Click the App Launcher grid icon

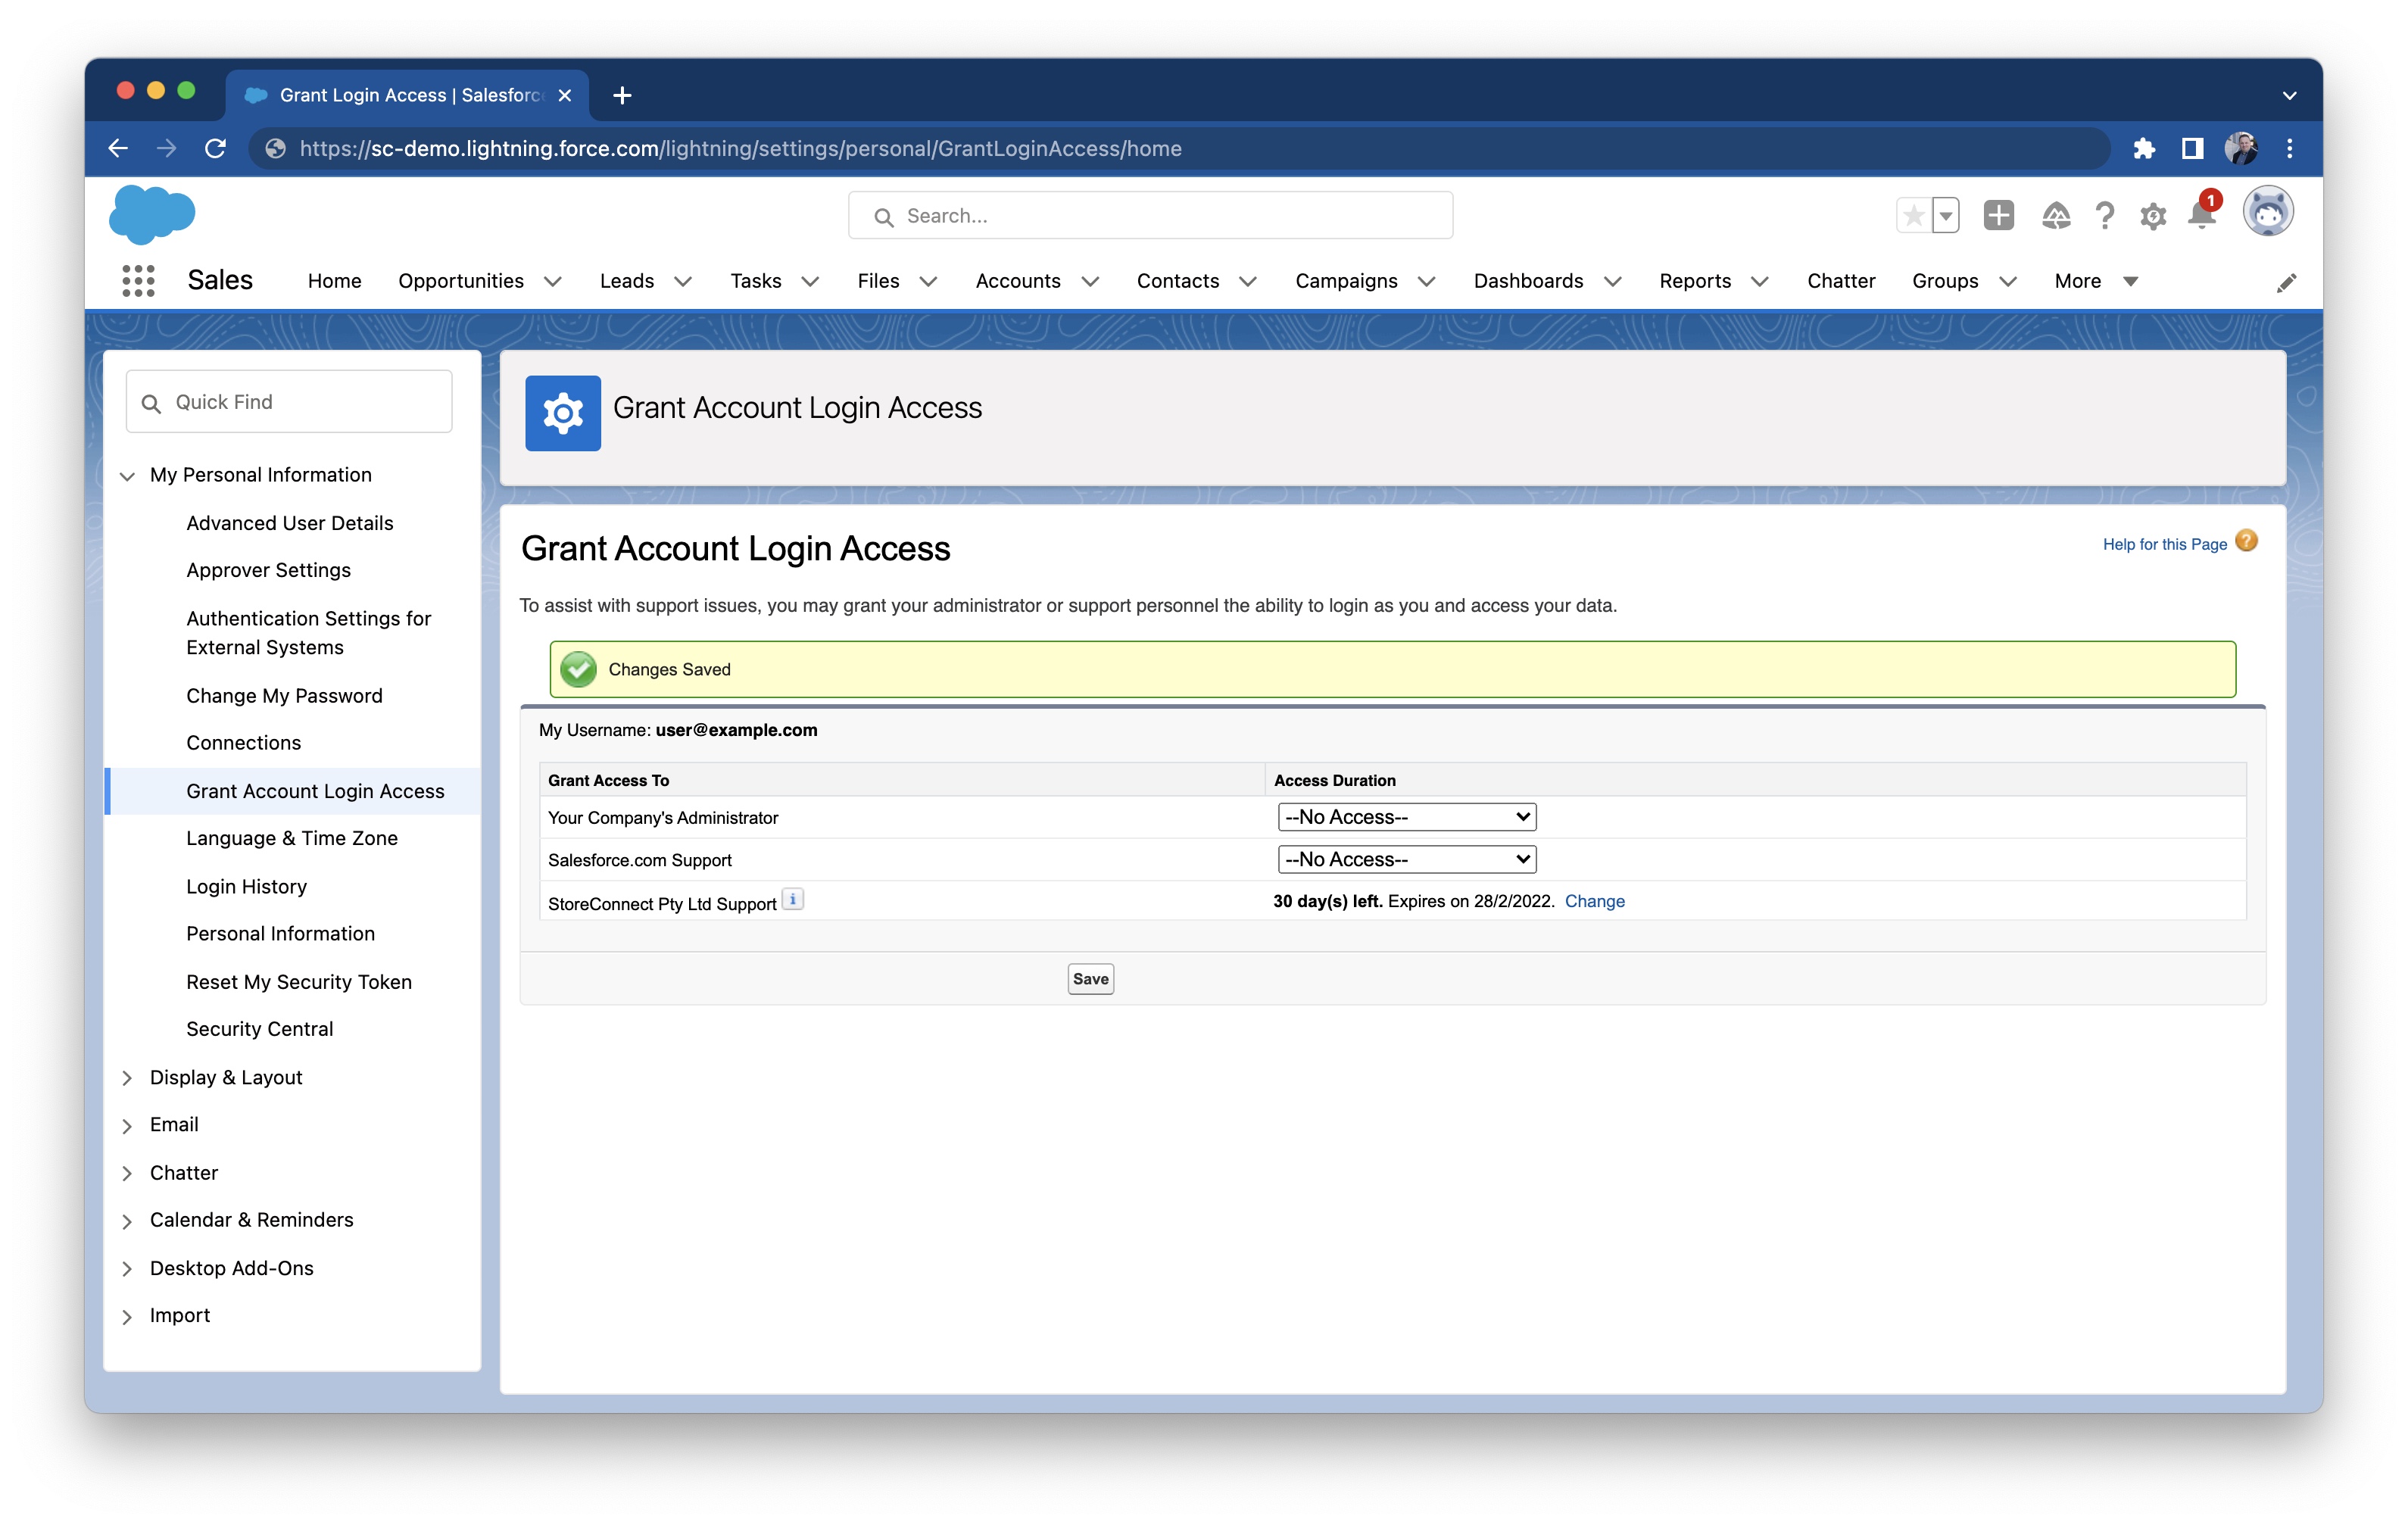[140, 279]
